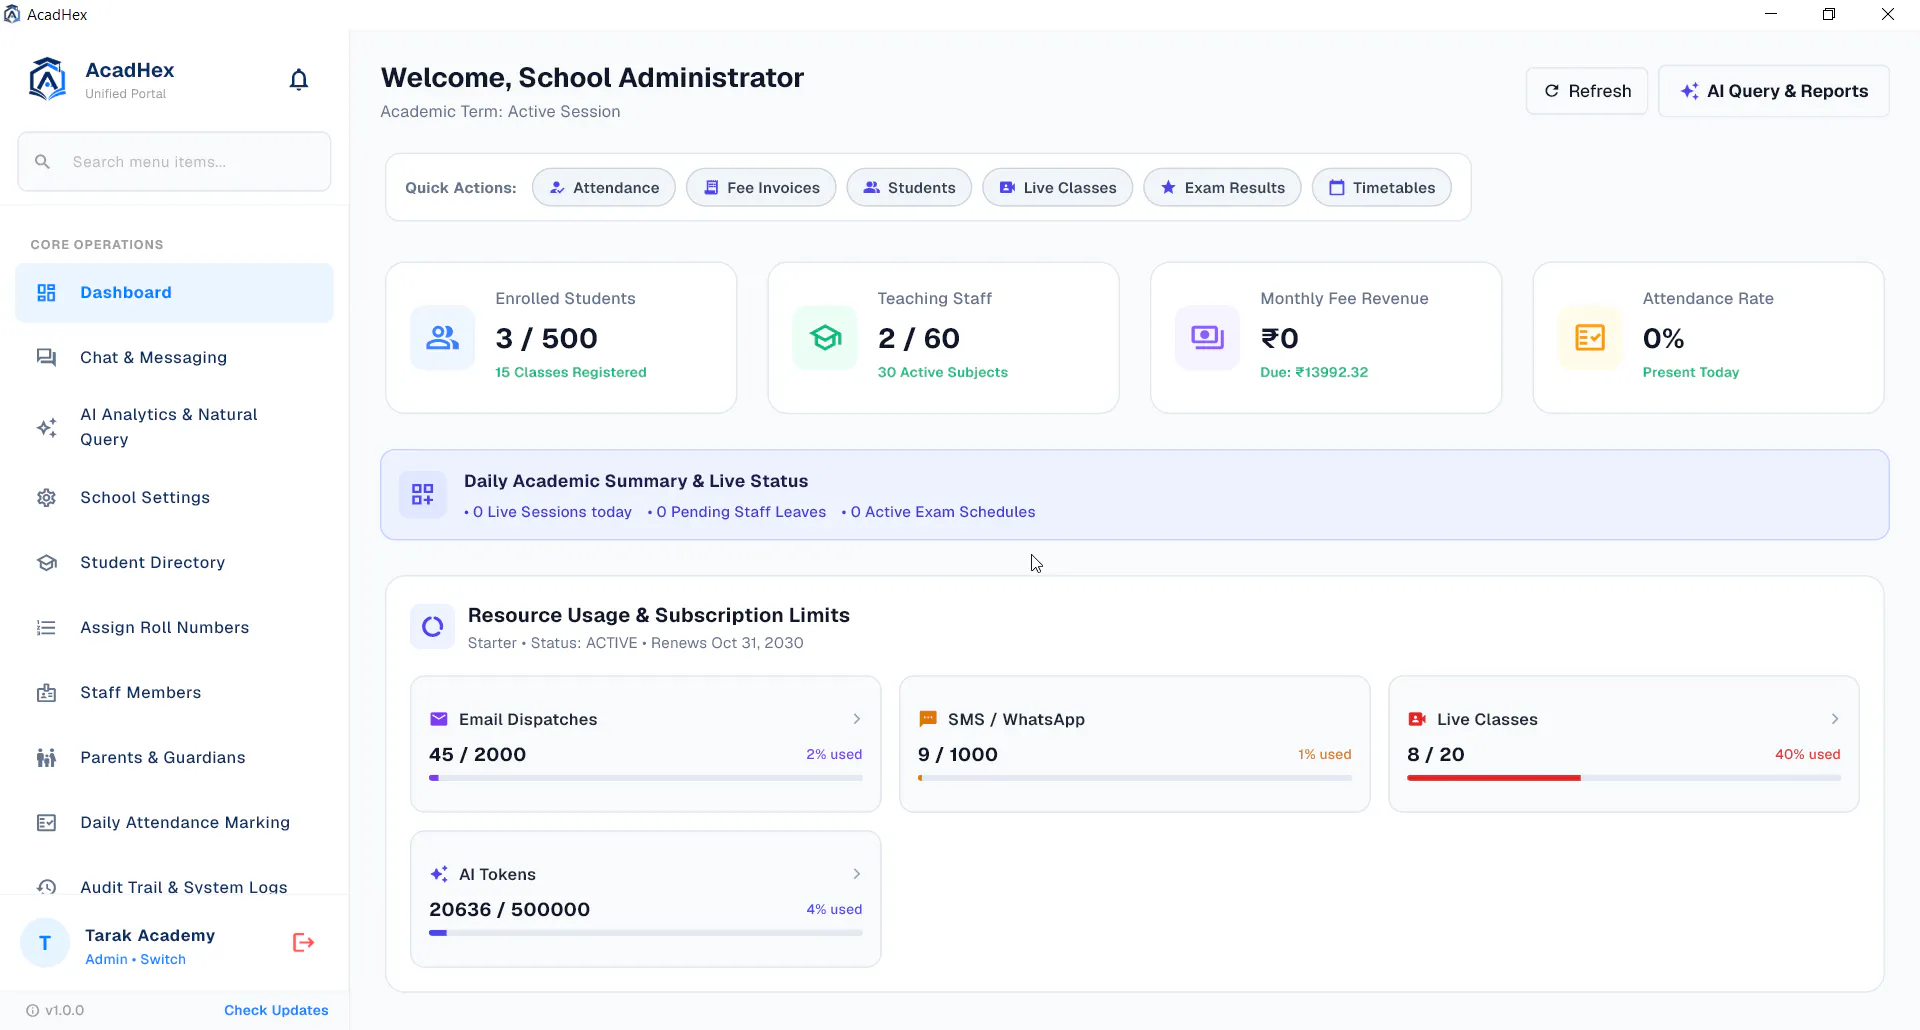Expand the Live Classes usage chevron
This screenshot has height=1030, width=1920.
coord(1835,719)
